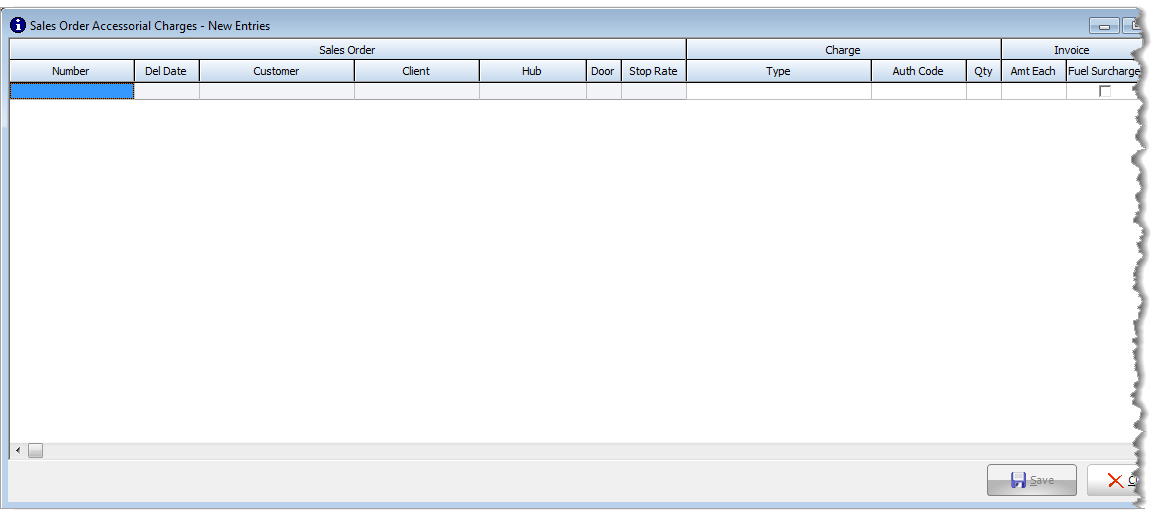Screen dimensions: 1163x517
Task: Click the Del Date cell in first row
Action: pyautogui.click(x=167, y=91)
